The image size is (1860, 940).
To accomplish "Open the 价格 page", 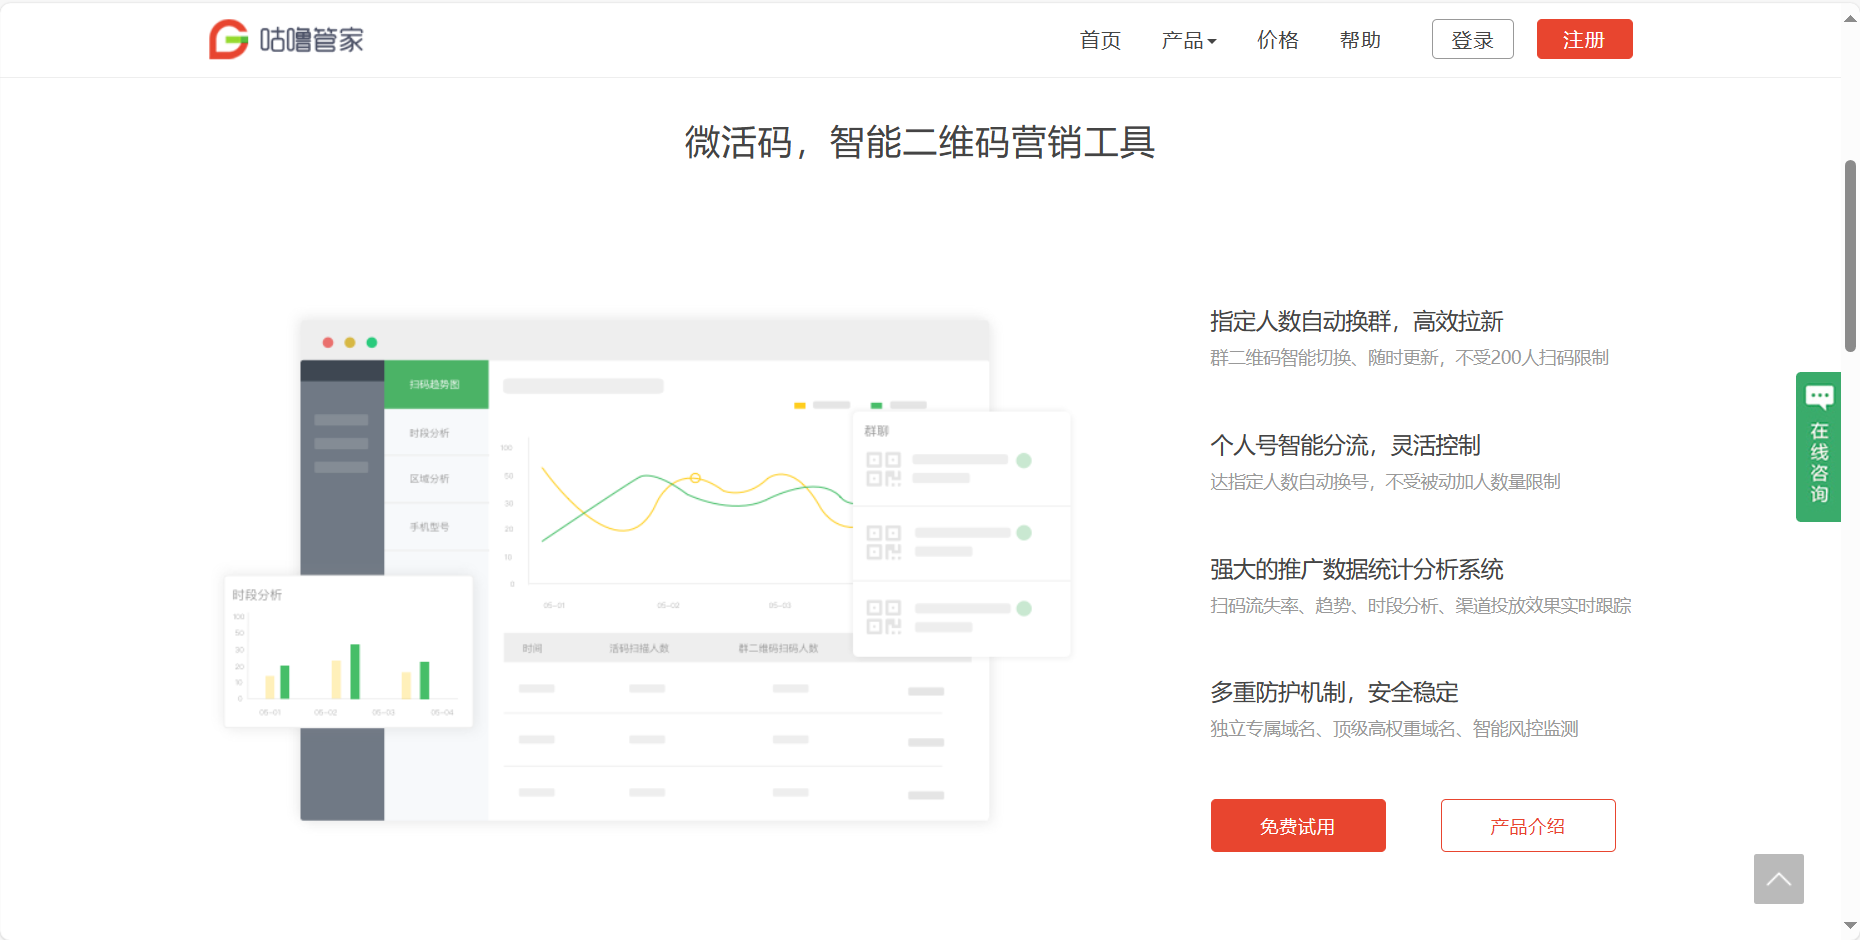I will (1277, 40).
